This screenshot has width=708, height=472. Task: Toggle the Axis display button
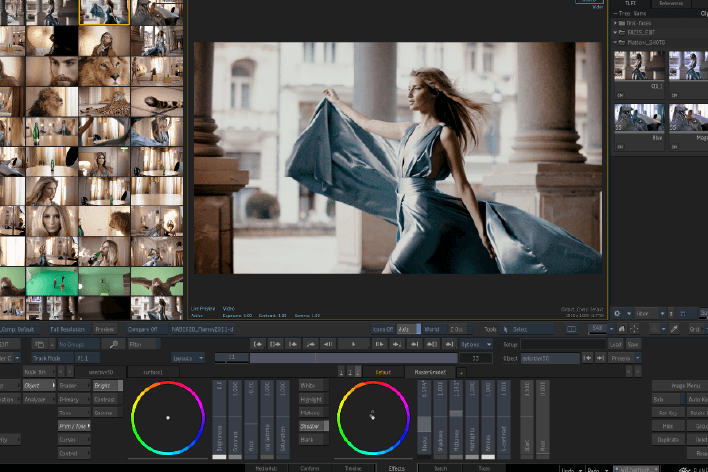click(x=408, y=329)
